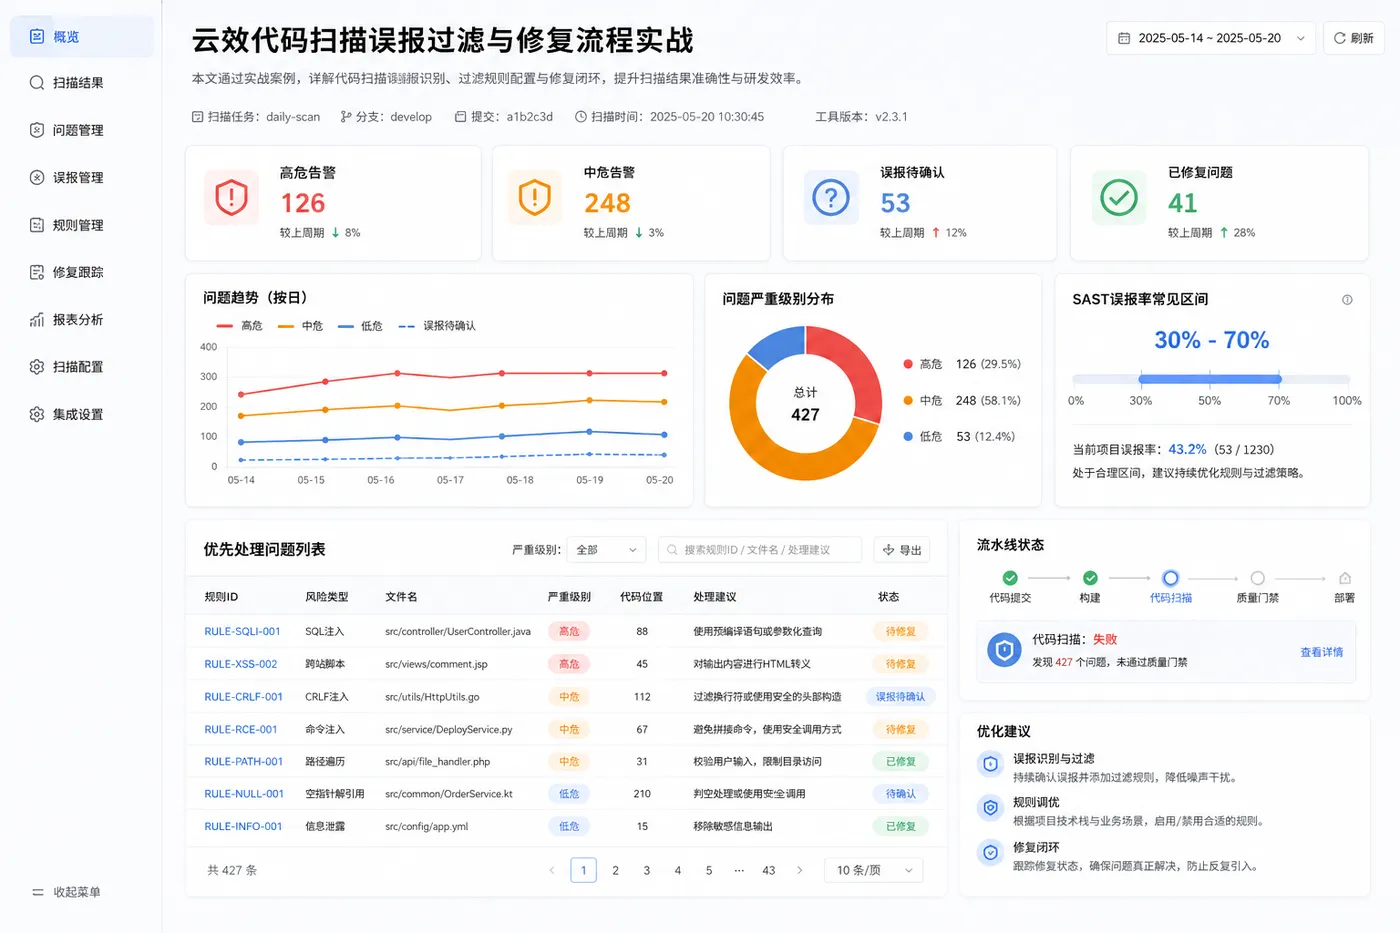
Task: Toggle 中危 248 entry in donut chart legend
Action: click(962, 400)
